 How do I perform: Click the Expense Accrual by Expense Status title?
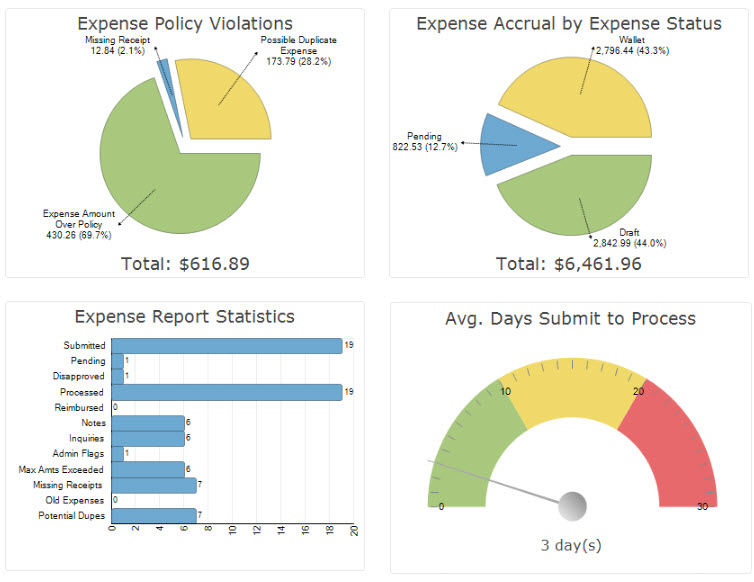pos(569,24)
